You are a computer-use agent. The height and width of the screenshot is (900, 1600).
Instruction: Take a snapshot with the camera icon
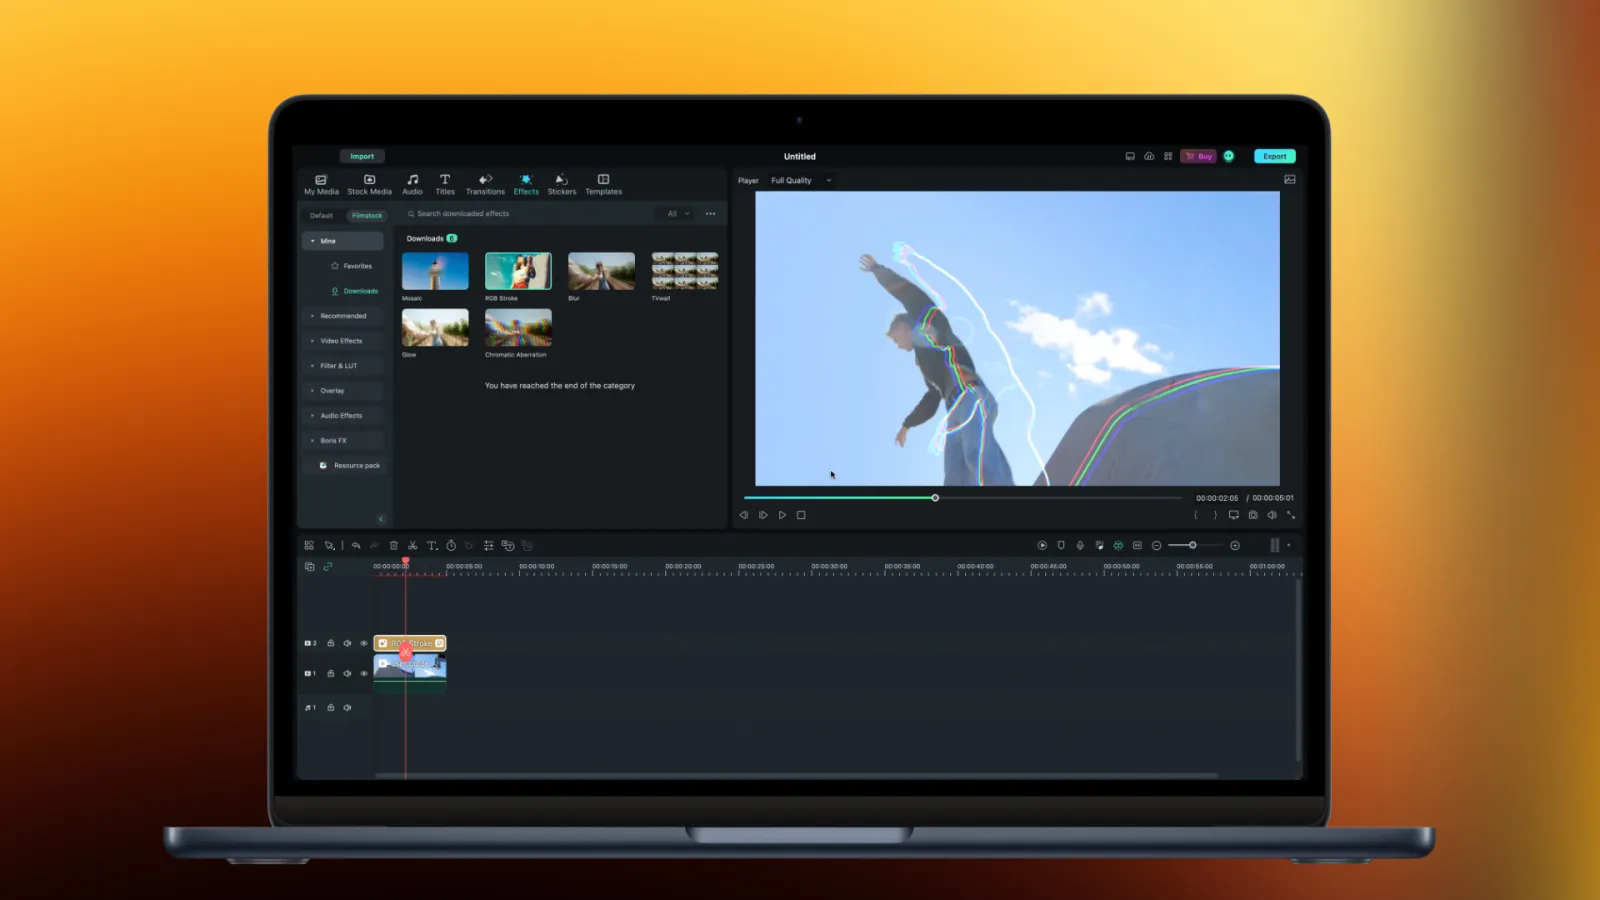tap(1253, 515)
